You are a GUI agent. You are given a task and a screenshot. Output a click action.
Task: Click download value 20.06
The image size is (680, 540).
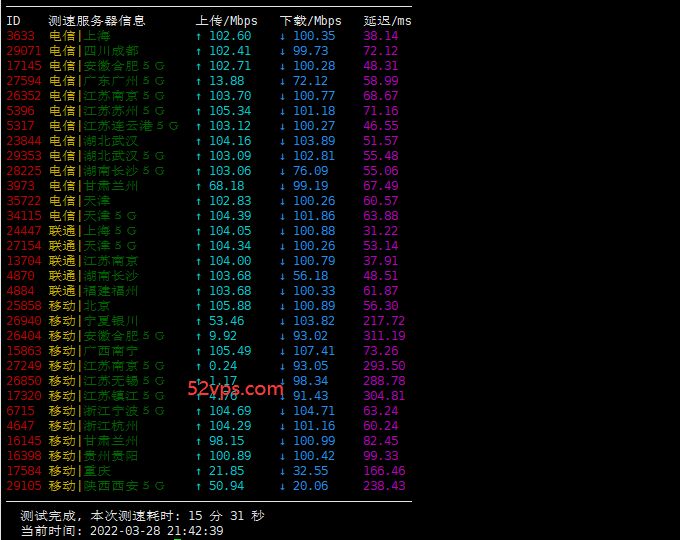coord(311,486)
